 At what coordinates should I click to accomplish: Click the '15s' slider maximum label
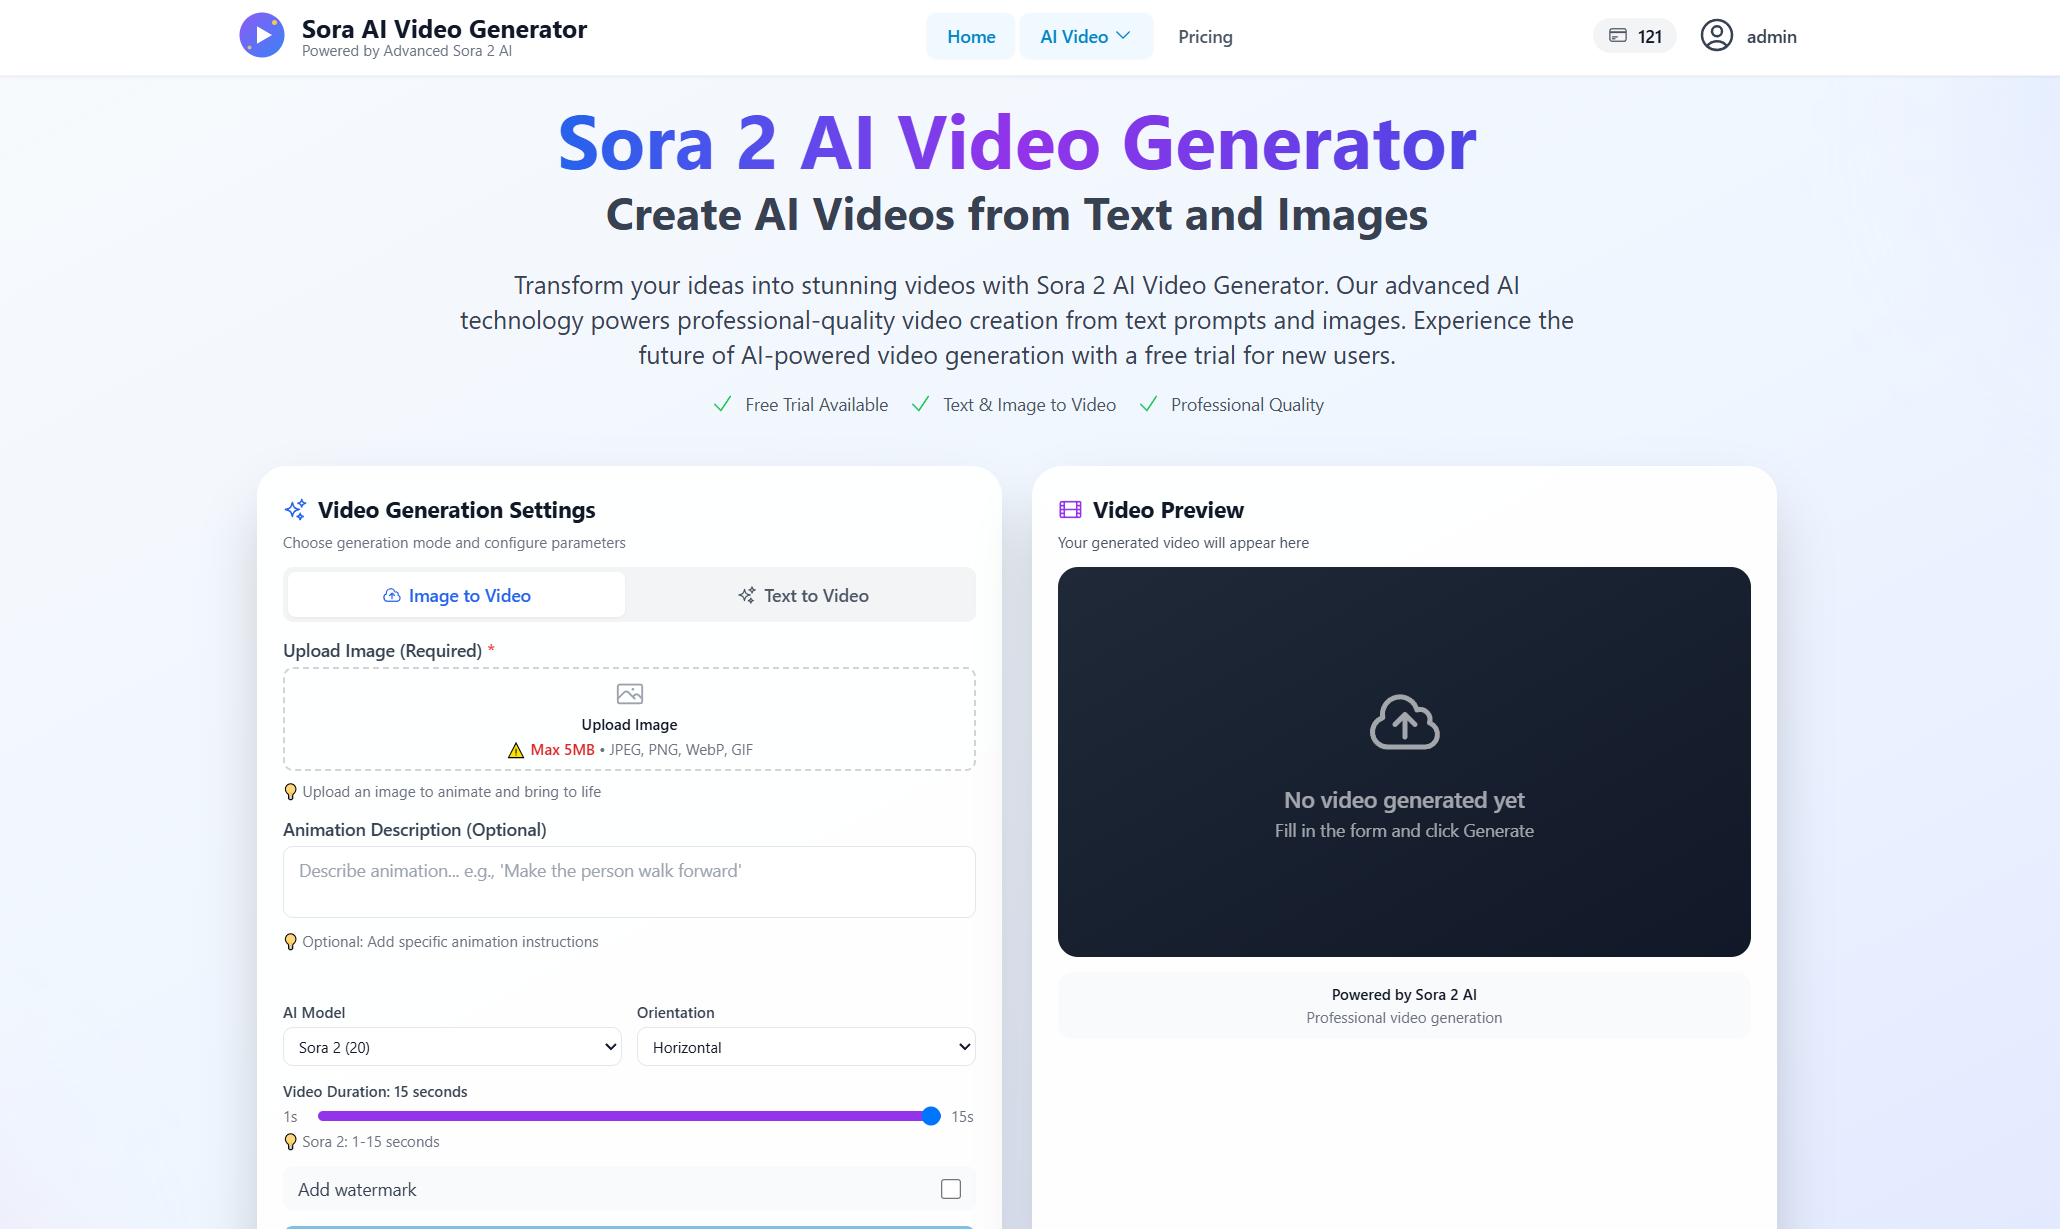coord(962,1117)
